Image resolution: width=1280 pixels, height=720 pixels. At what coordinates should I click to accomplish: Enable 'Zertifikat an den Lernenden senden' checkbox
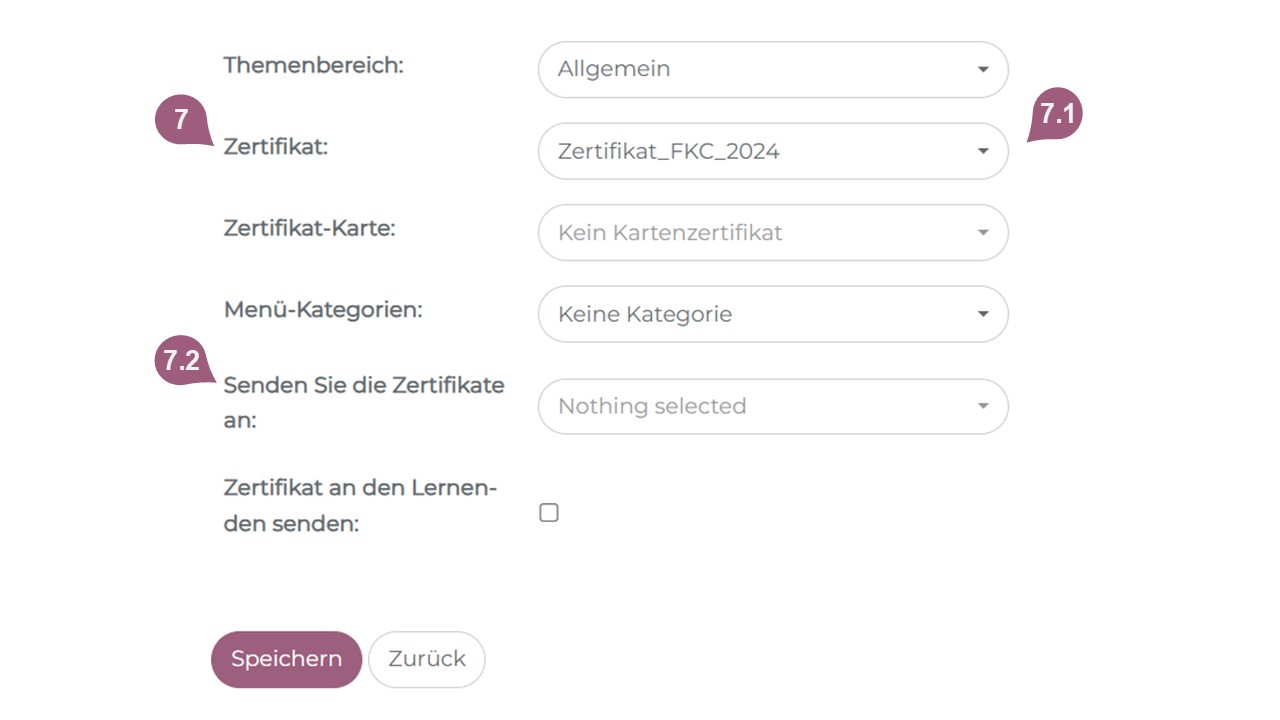point(549,513)
